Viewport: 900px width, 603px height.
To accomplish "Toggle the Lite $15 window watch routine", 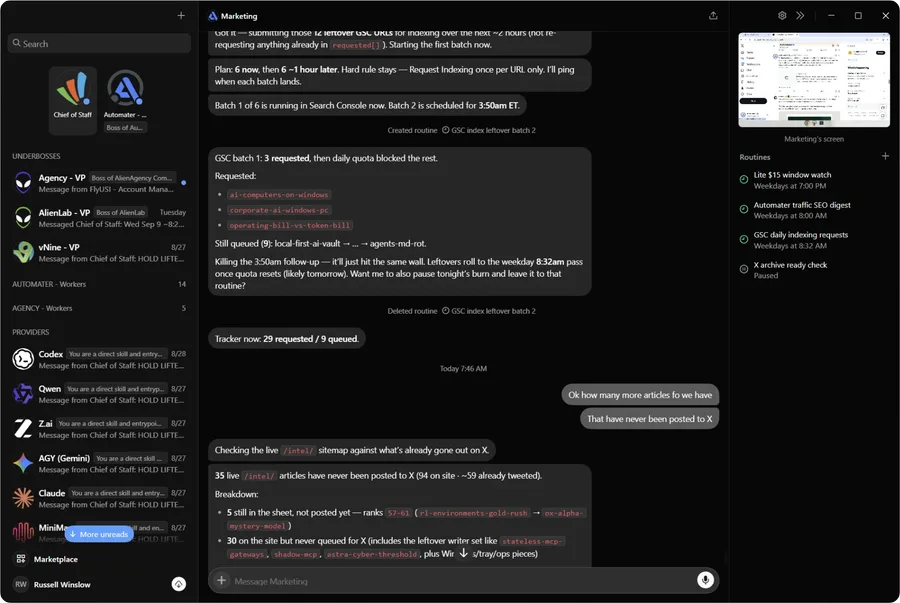I will (744, 180).
